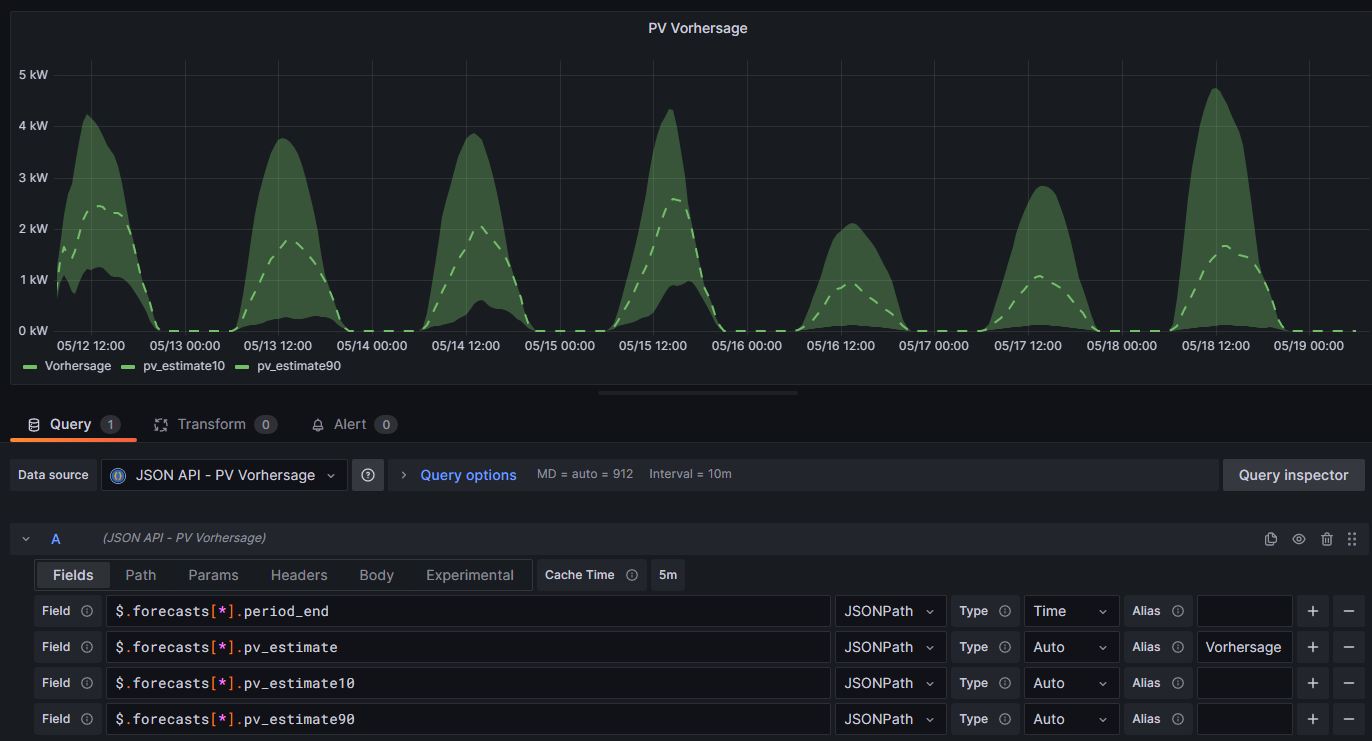This screenshot has height=741, width=1372.
Task: Open the data source help icon
Action: 368,475
